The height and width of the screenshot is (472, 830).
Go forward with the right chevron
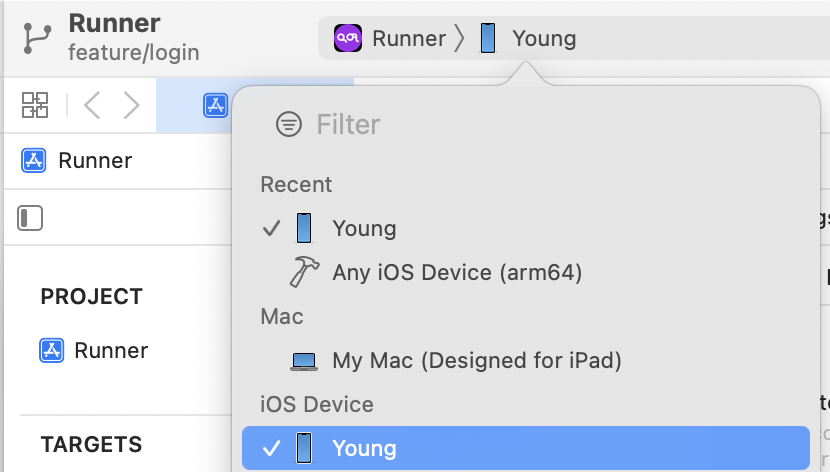[131, 105]
